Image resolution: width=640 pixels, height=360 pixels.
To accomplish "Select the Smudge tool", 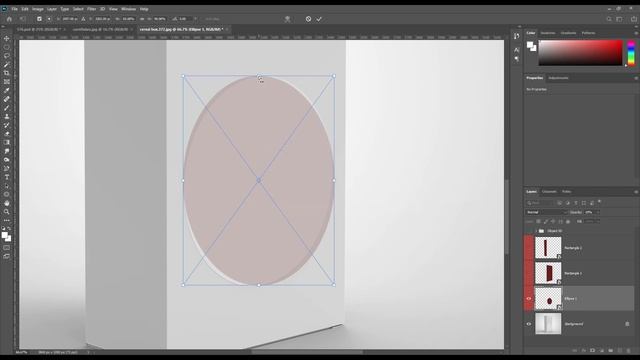I will click(7, 151).
